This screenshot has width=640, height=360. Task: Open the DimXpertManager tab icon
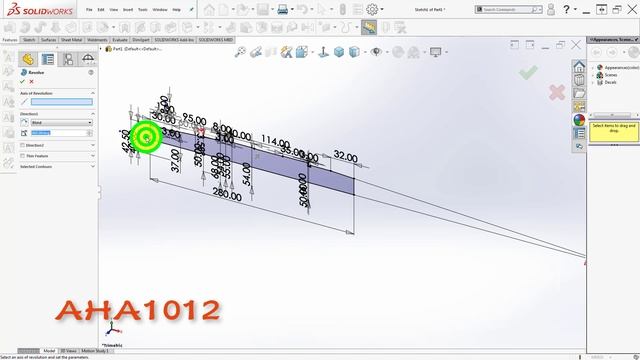pos(88,60)
